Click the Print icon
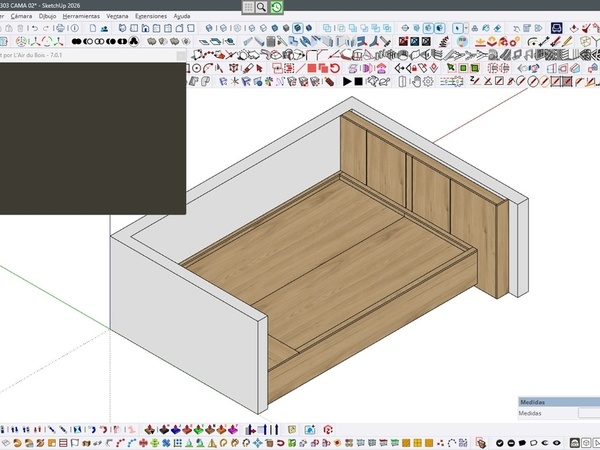 click(x=59, y=29)
